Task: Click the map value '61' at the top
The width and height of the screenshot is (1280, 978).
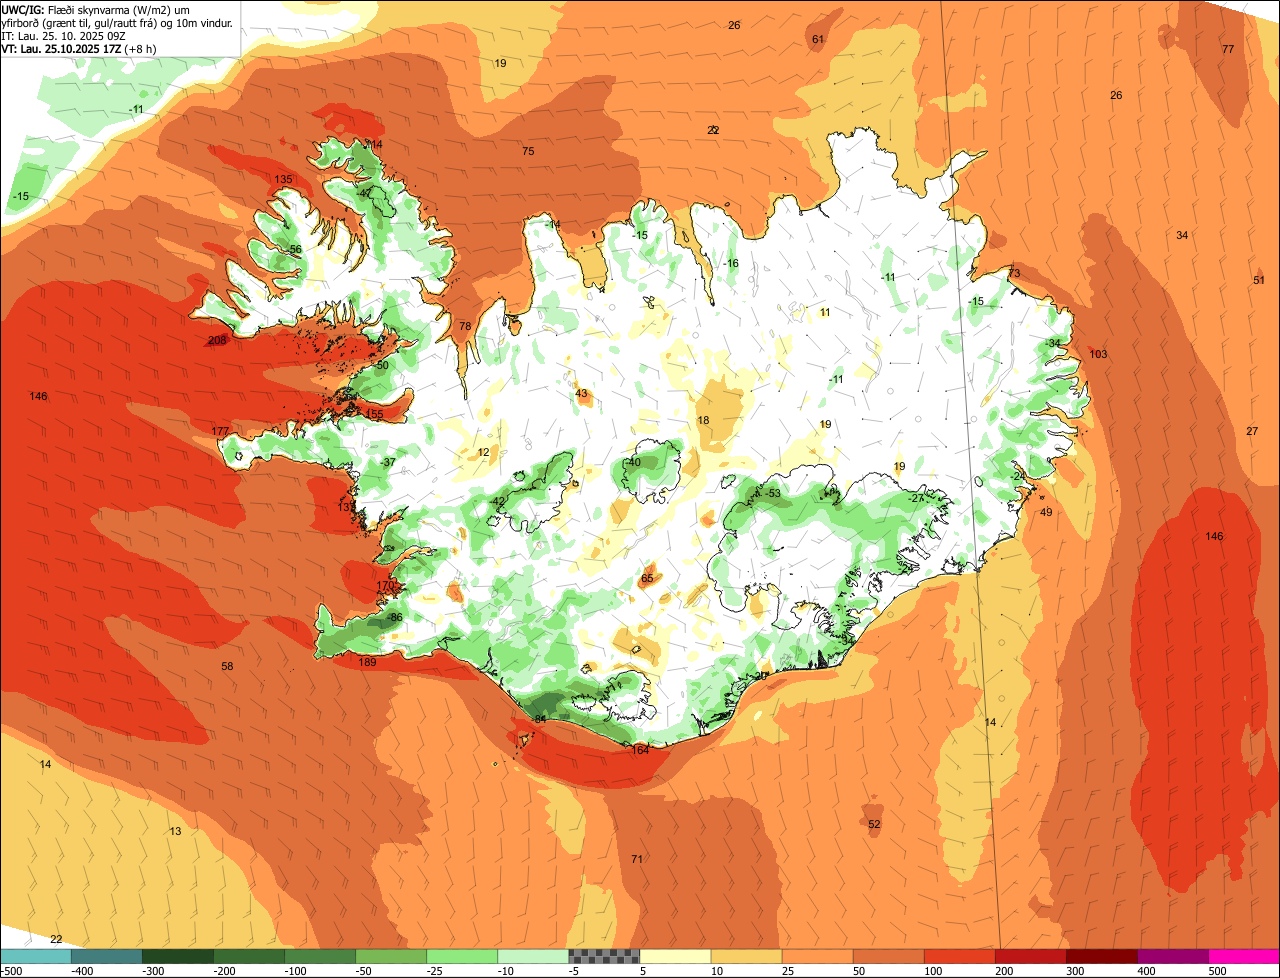Action: [x=818, y=40]
